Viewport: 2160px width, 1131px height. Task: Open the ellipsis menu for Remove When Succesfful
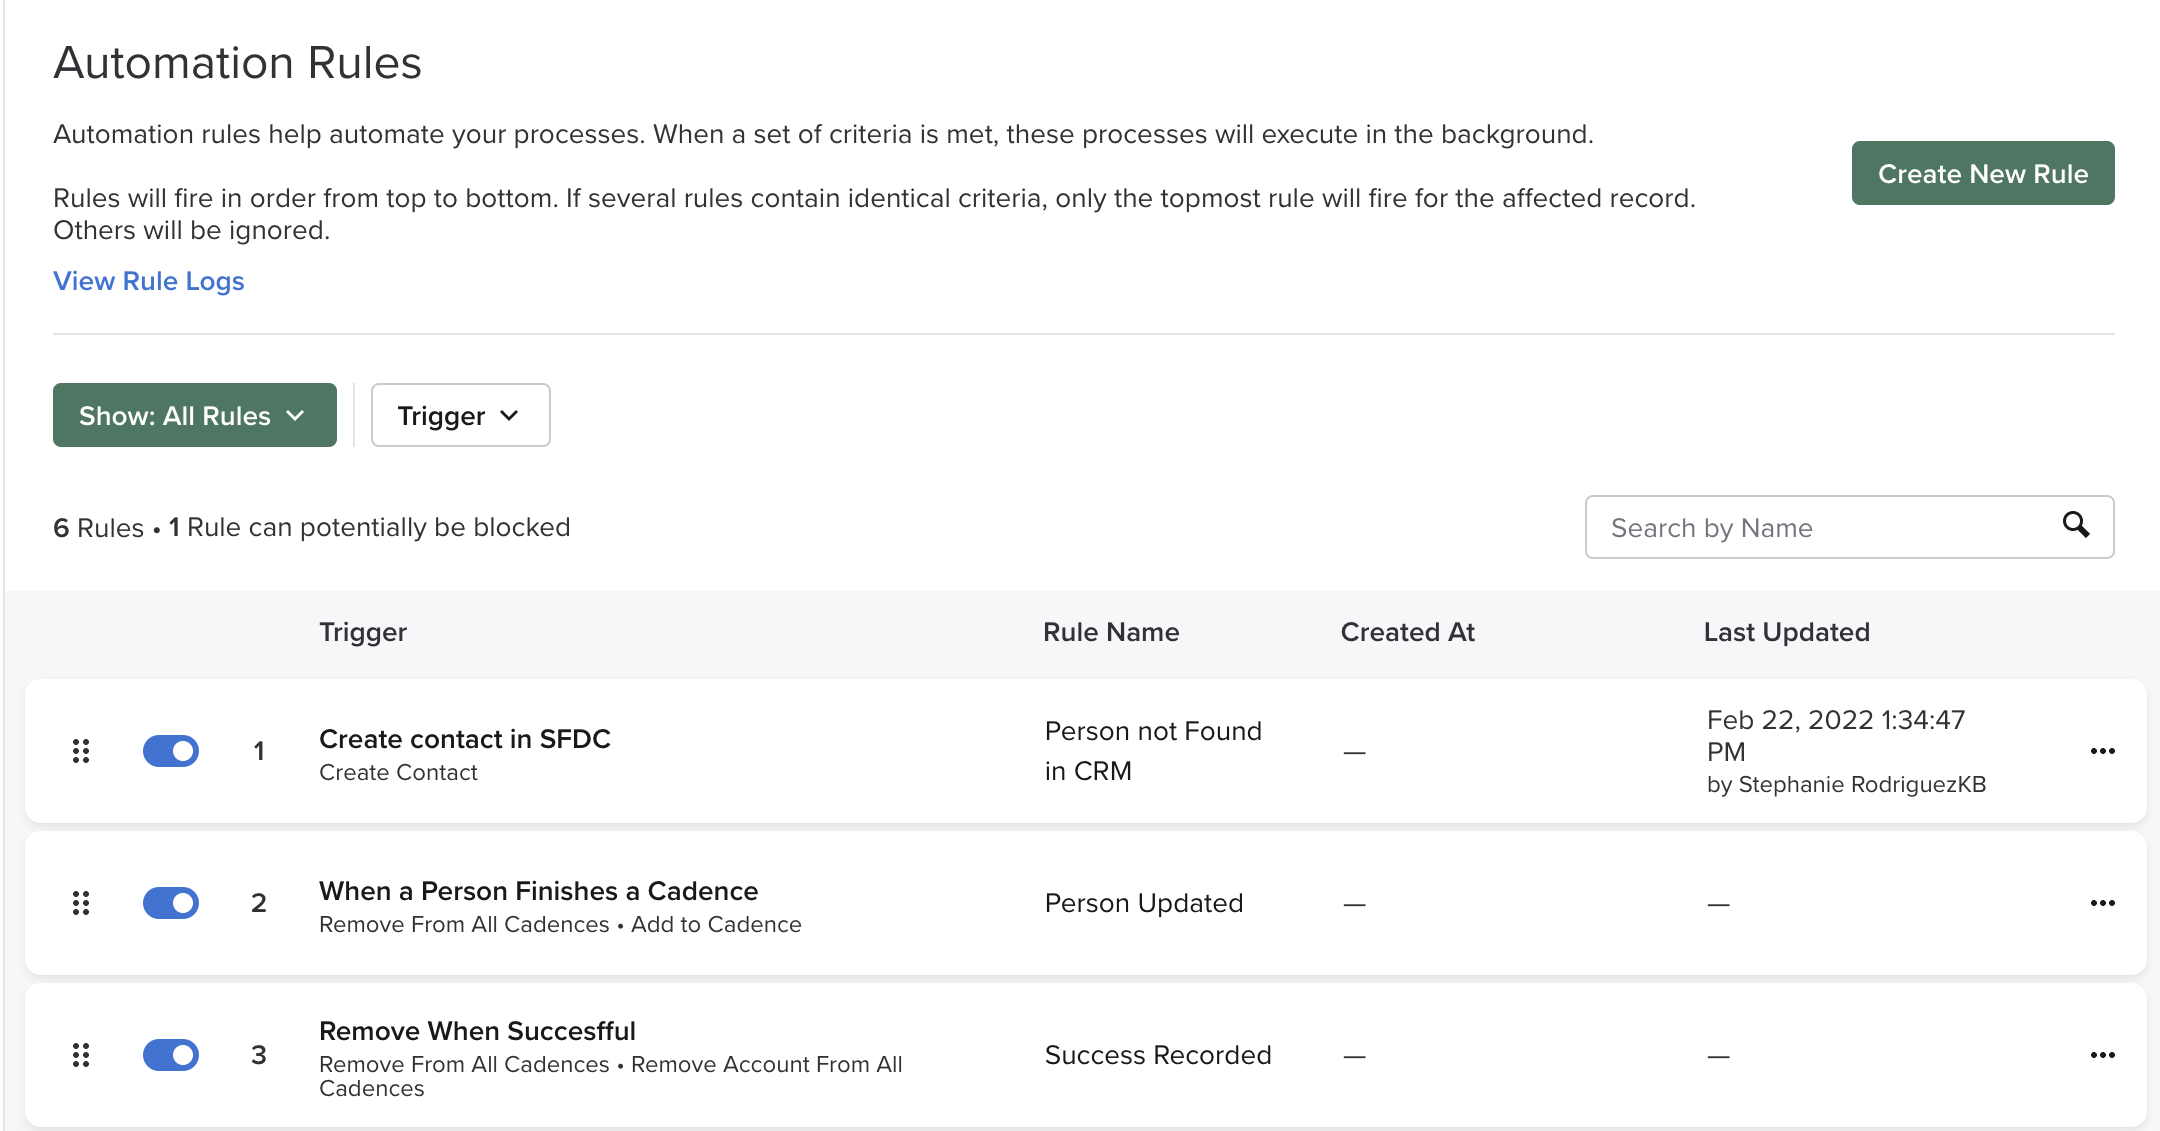point(2103,1055)
